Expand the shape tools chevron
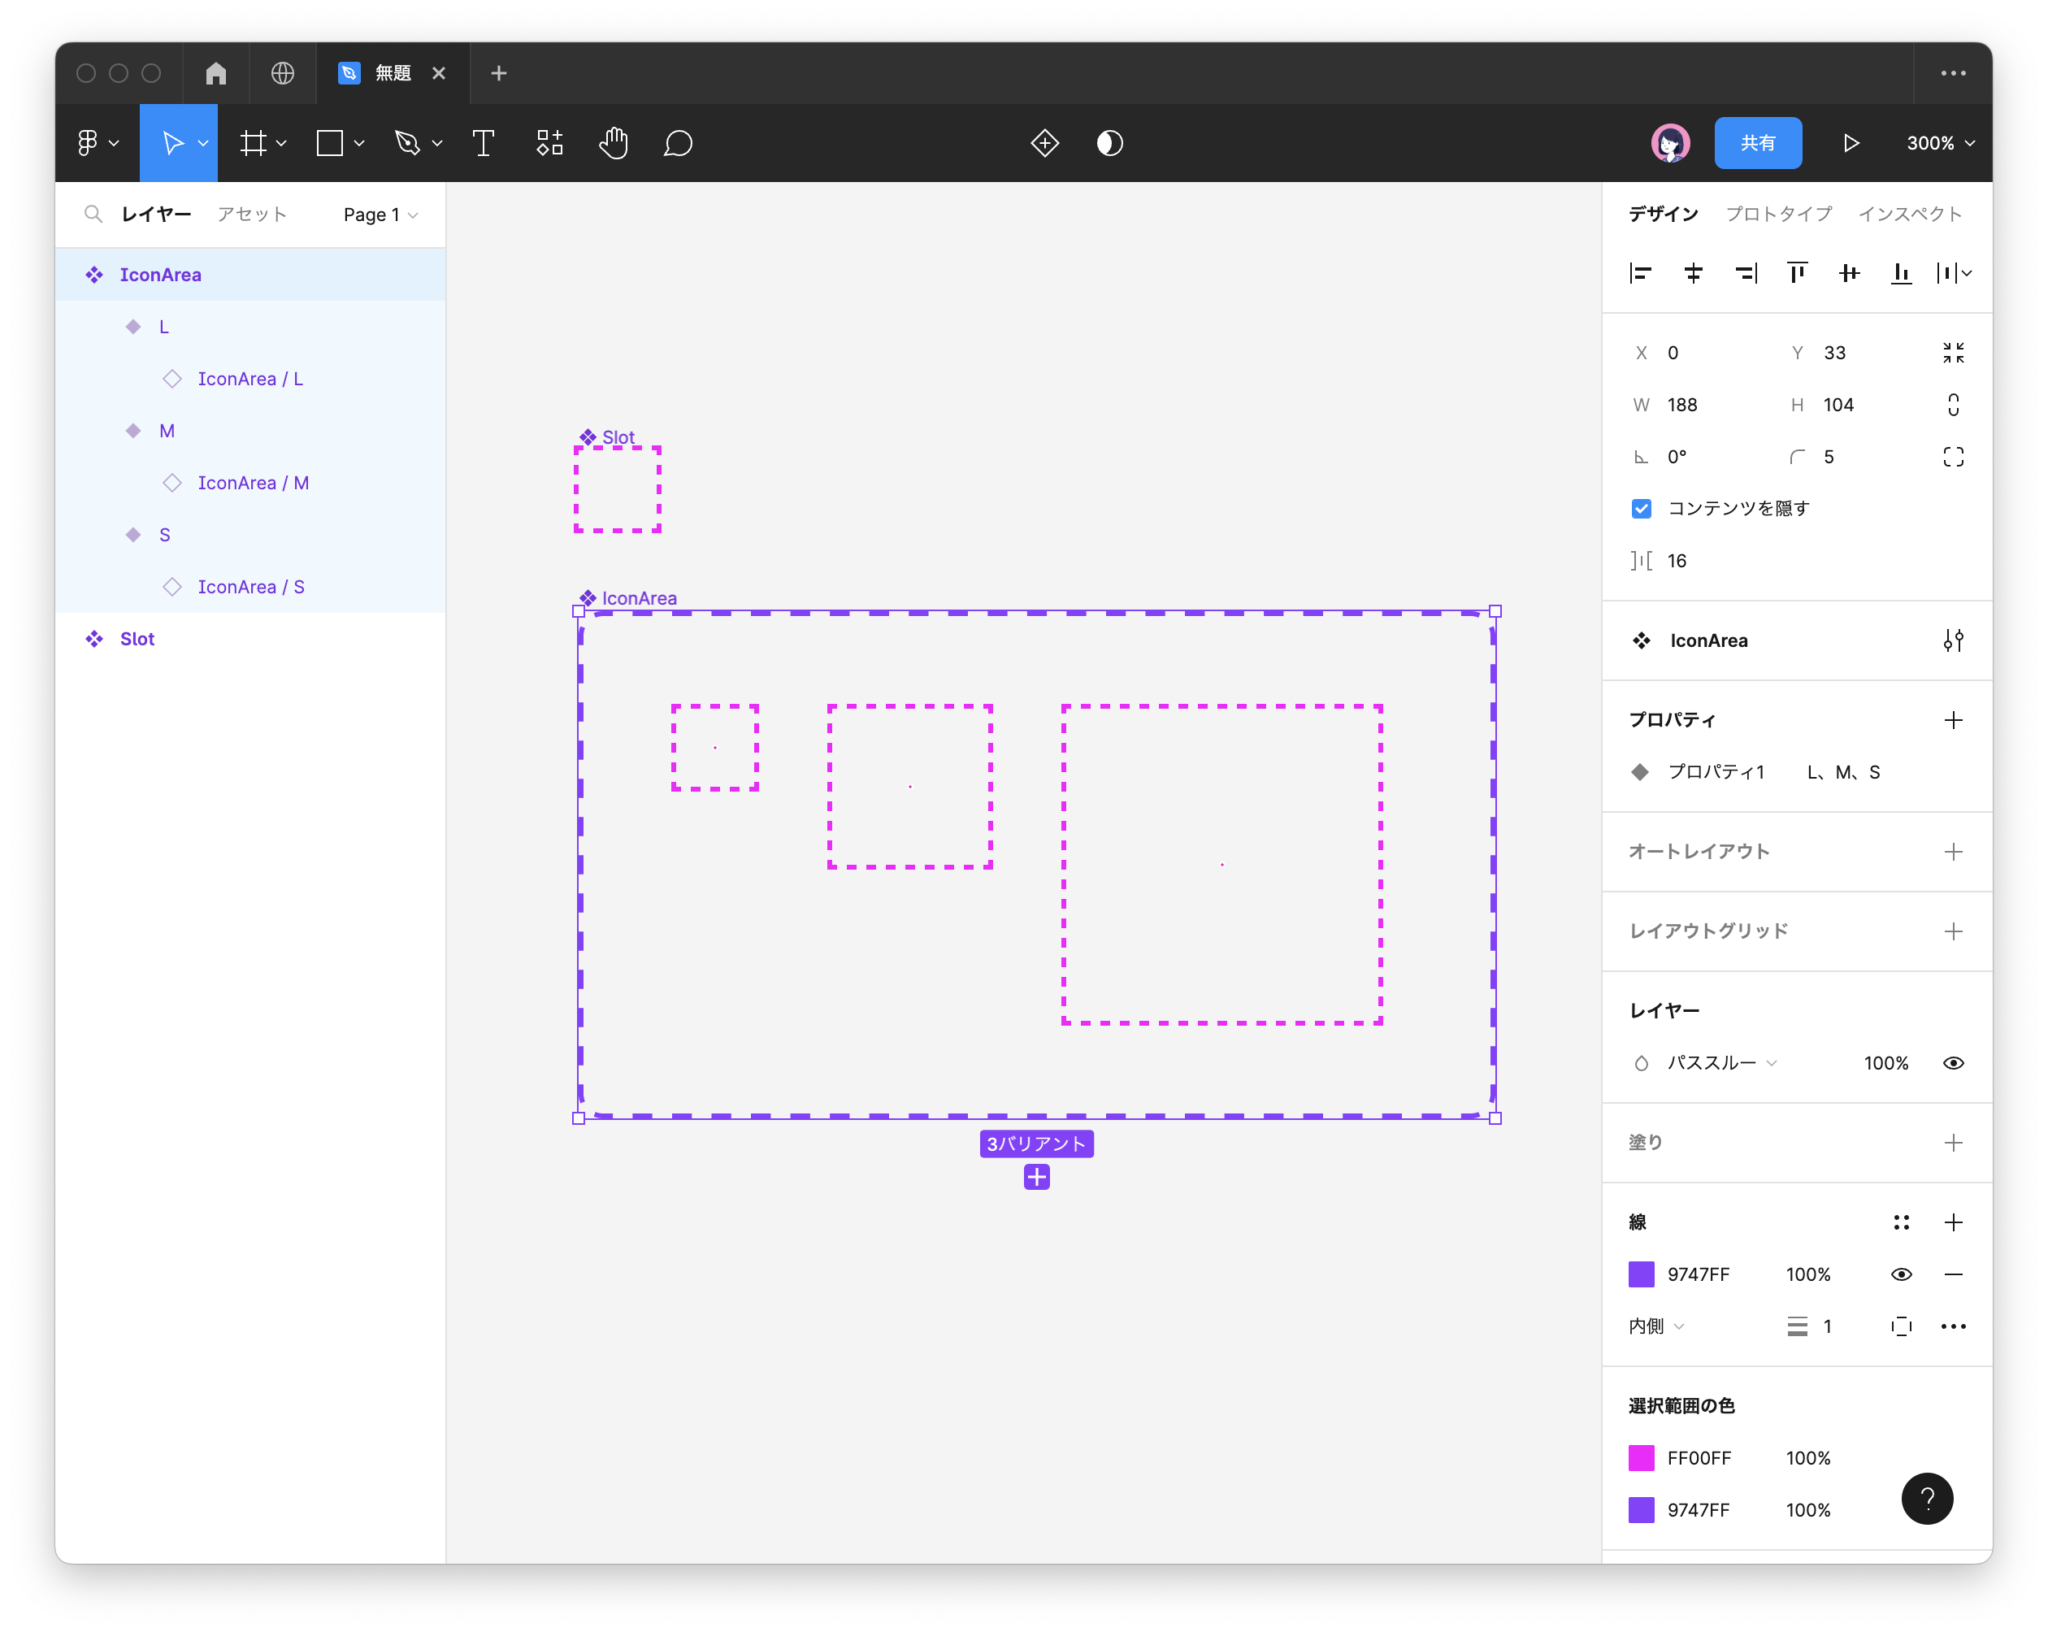The image size is (2048, 1632). (359, 143)
